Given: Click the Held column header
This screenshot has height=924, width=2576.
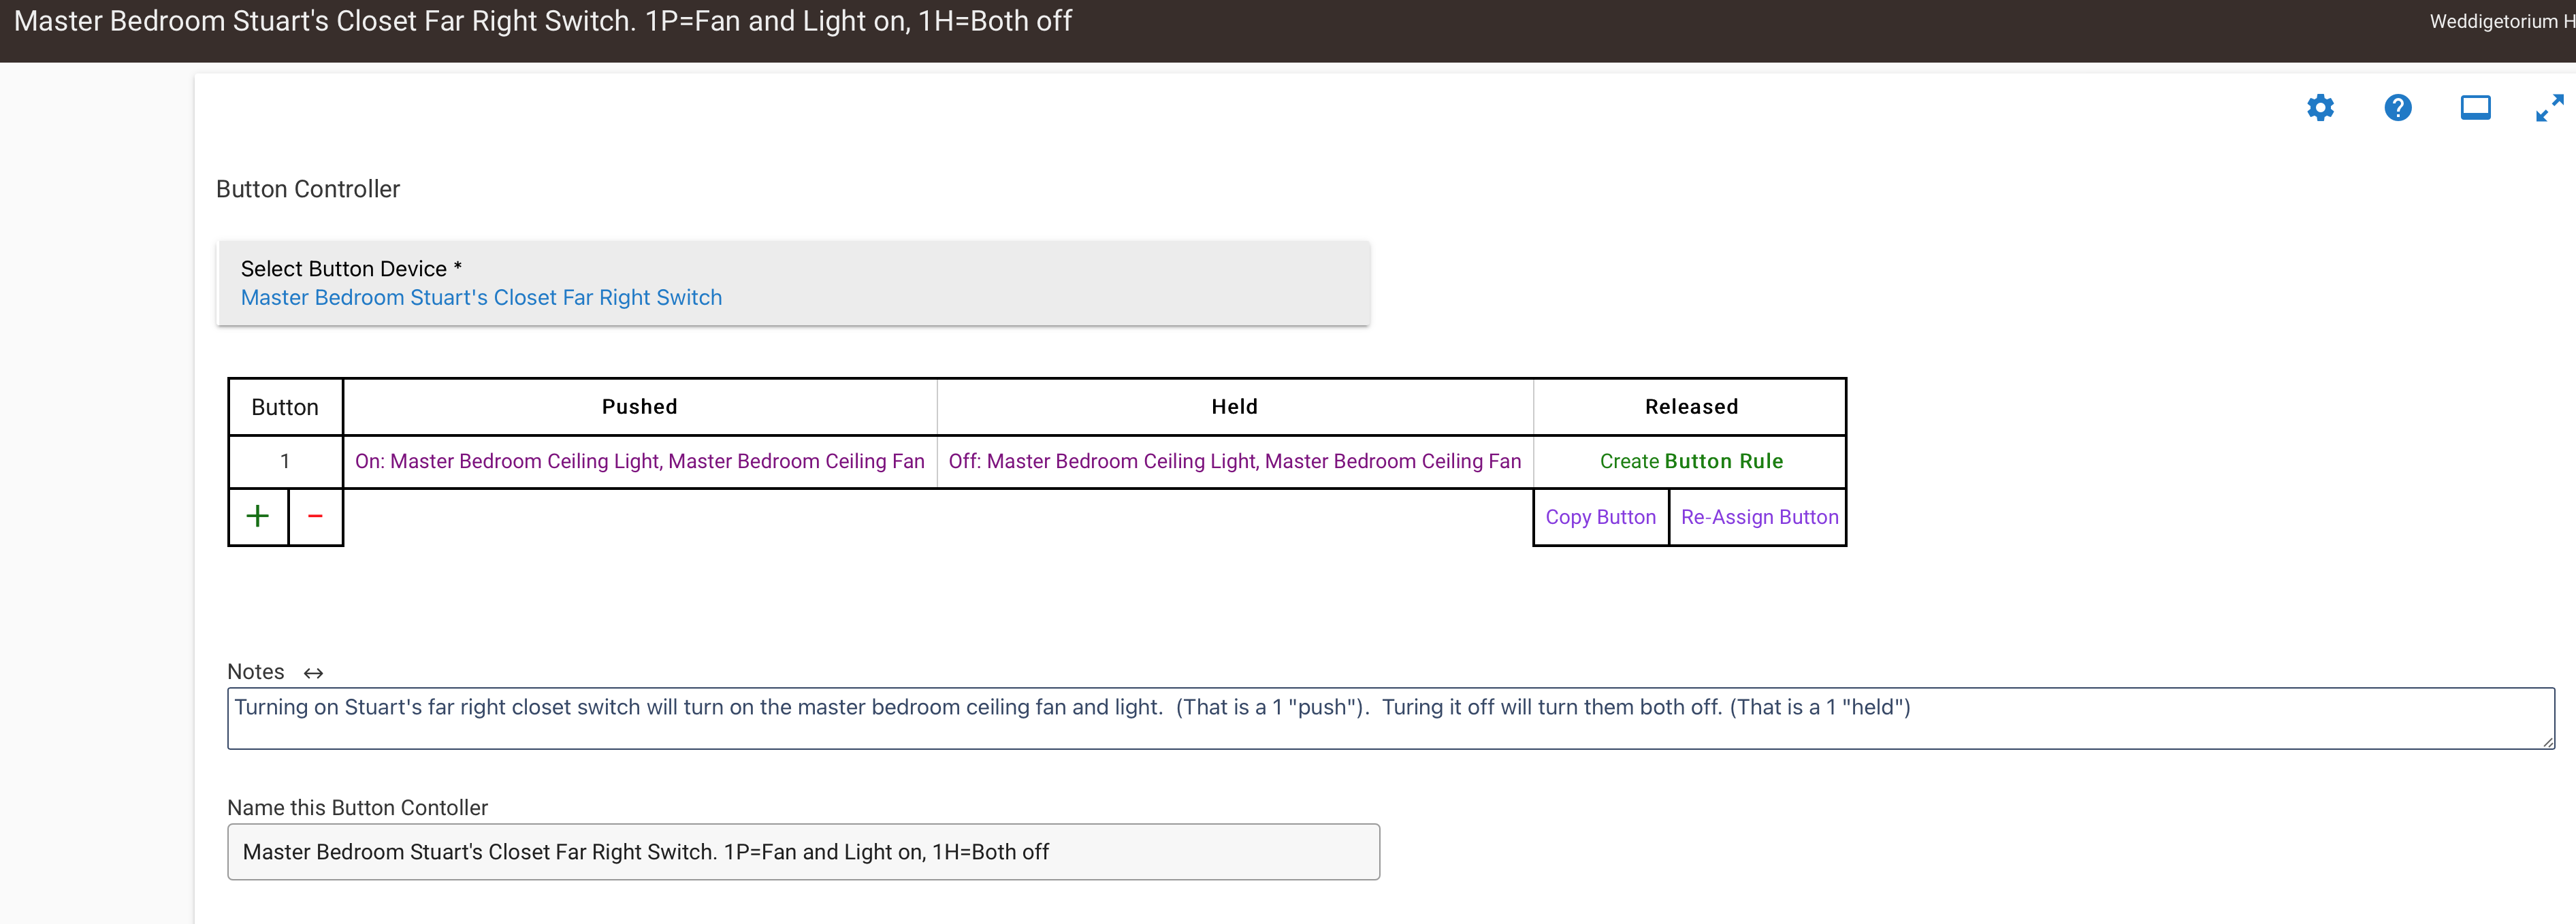Looking at the screenshot, I should tap(1234, 407).
